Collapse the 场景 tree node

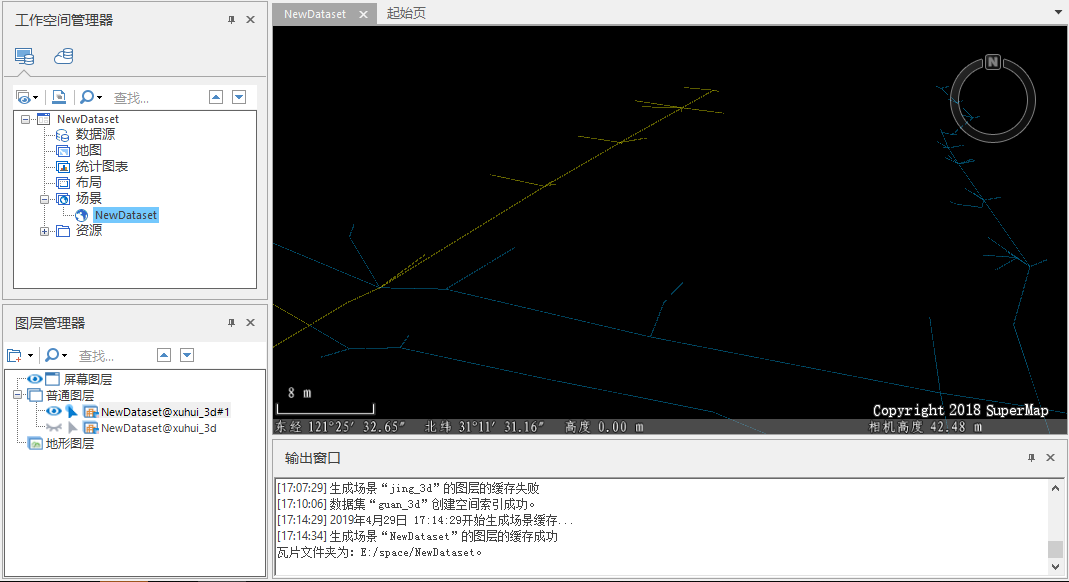click(x=45, y=199)
